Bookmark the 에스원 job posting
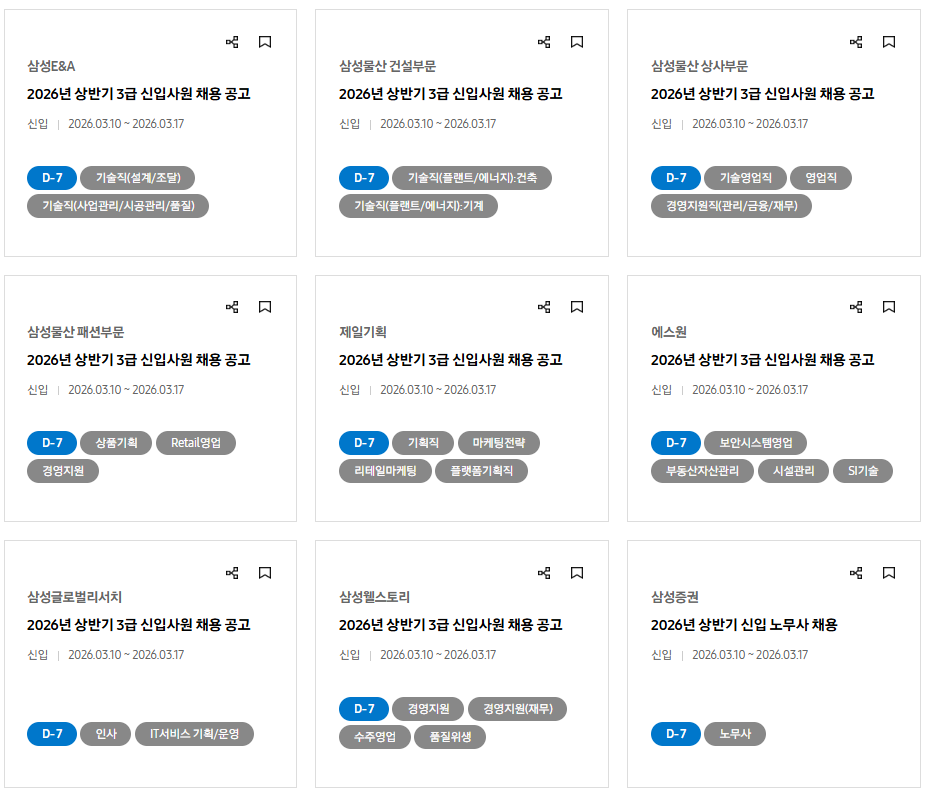Viewport: 927px width, 790px height. (x=889, y=307)
